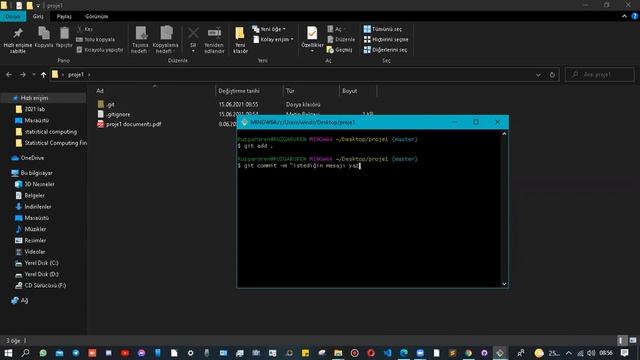Screen dimensions: 640x360
Task: Click Hiçbirini seçme
Action: tap(386, 40)
